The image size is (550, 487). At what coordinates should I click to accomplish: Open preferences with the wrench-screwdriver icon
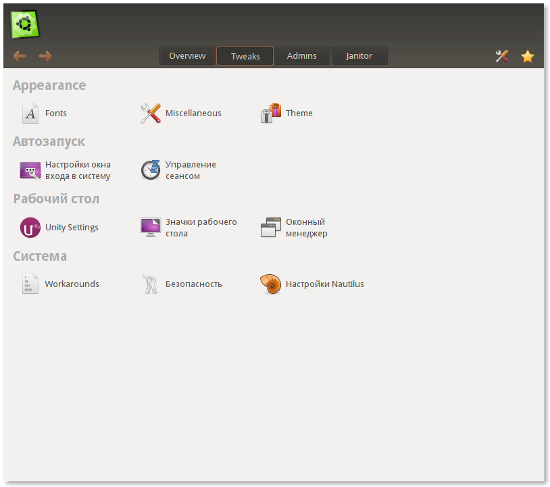502,56
